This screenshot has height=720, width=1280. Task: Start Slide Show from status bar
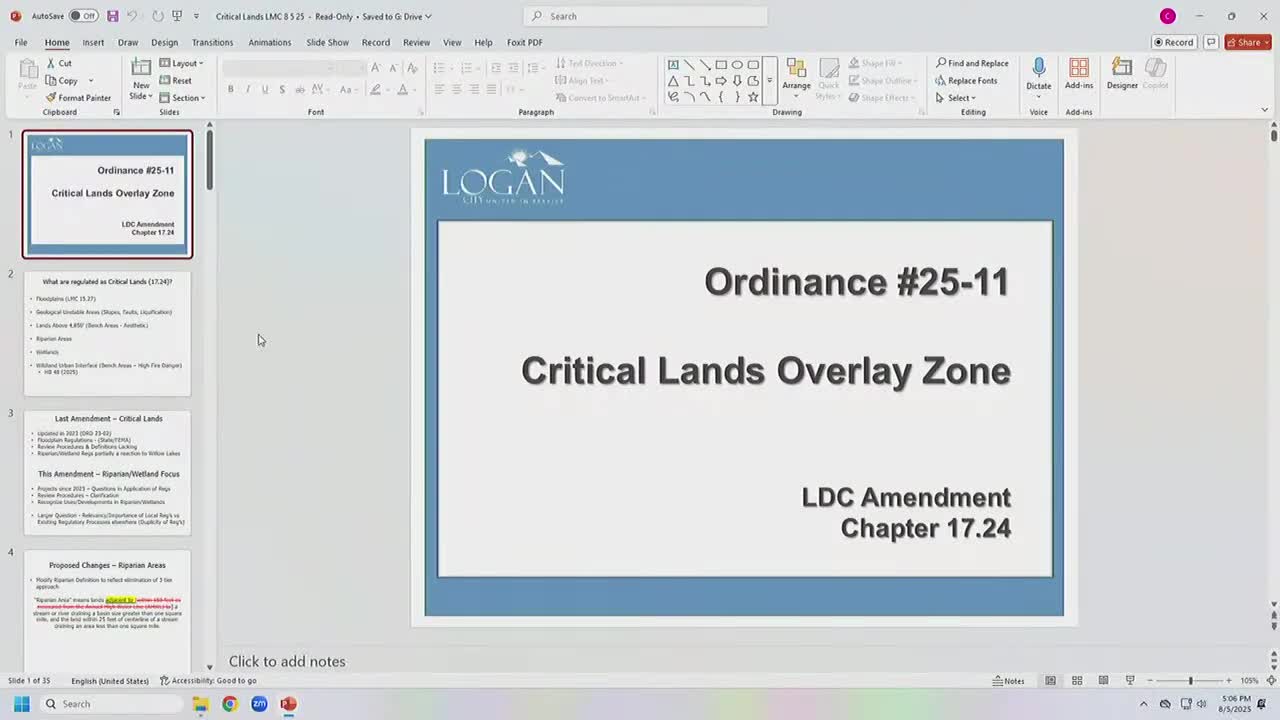[1130, 681]
